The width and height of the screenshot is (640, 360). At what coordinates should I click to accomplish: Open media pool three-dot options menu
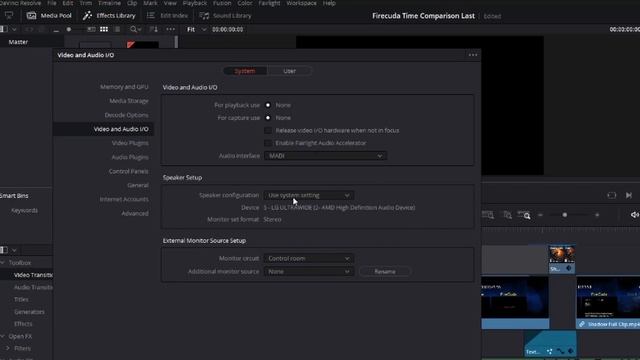[171, 29]
